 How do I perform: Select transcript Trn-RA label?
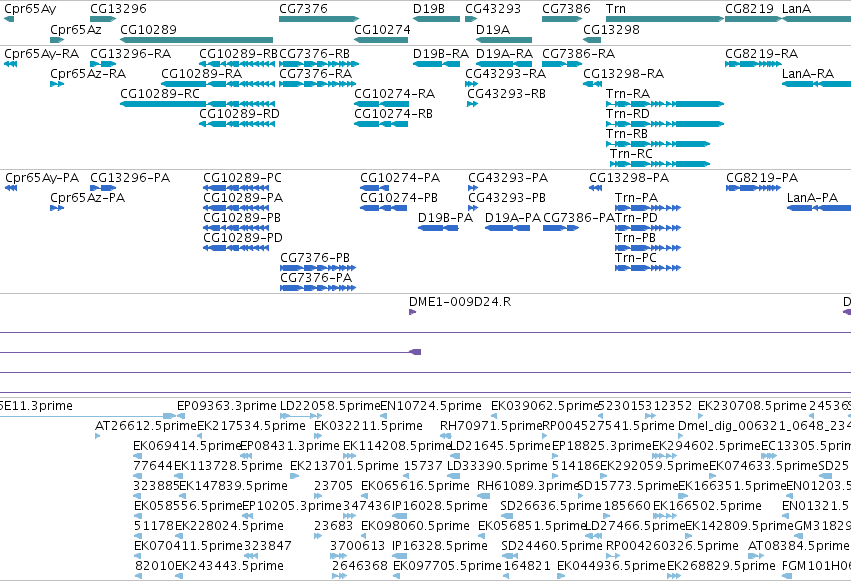coord(628,93)
